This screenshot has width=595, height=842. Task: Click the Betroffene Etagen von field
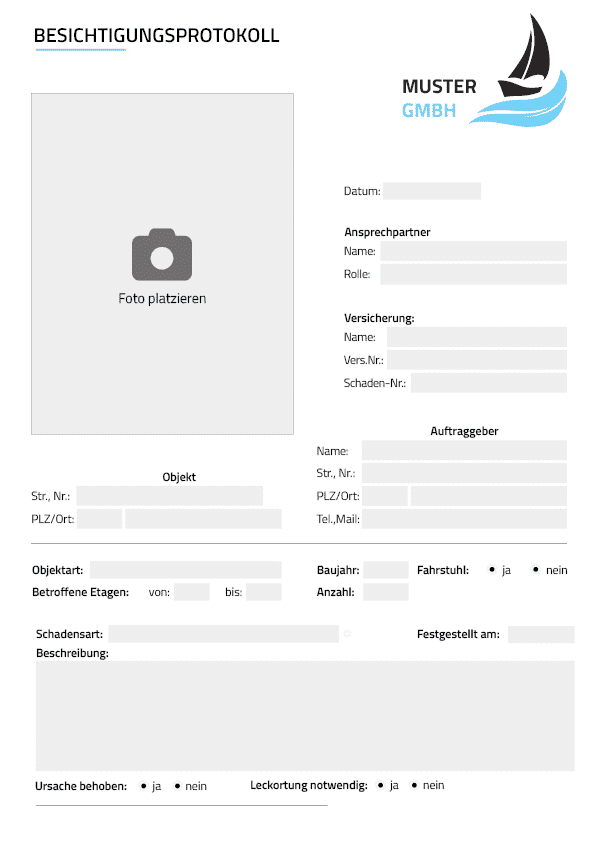(192, 592)
